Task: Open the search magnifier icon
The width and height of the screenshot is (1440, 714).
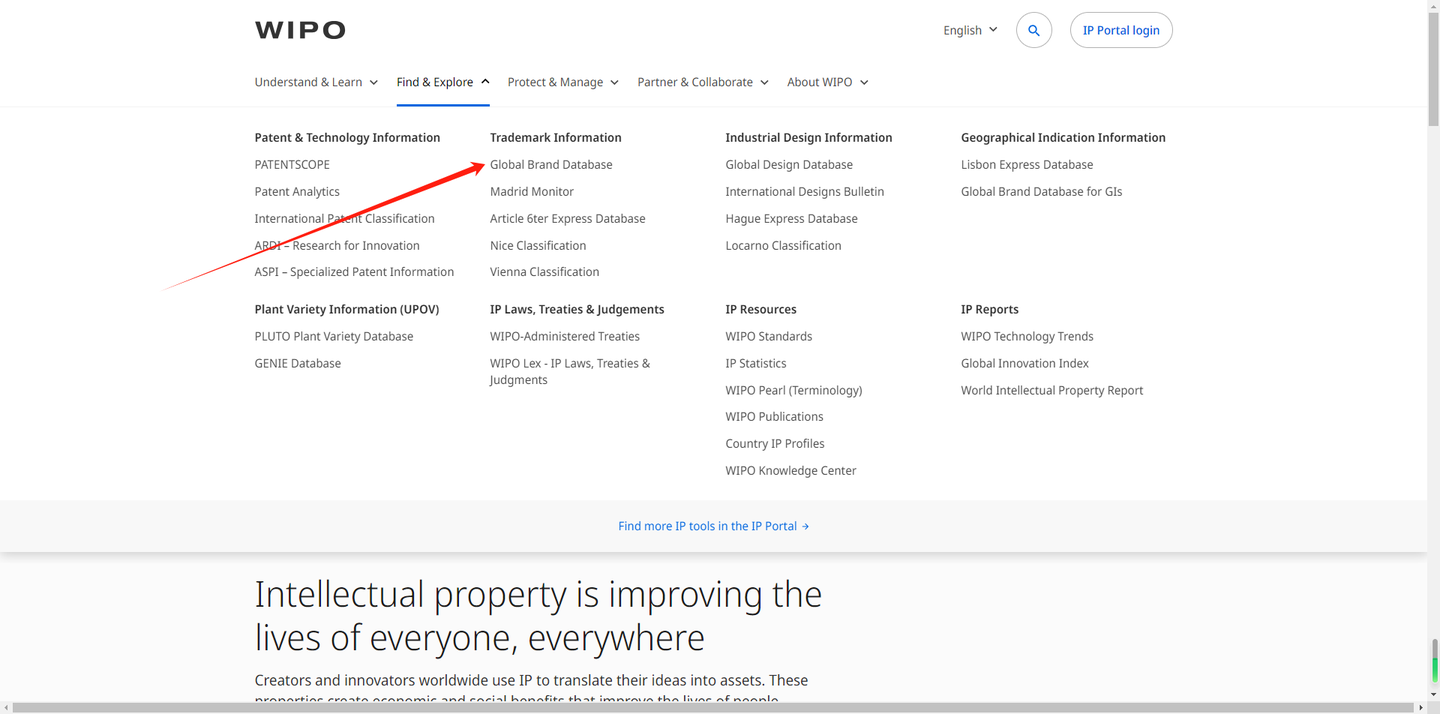Action: click(x=1034, y=30)
